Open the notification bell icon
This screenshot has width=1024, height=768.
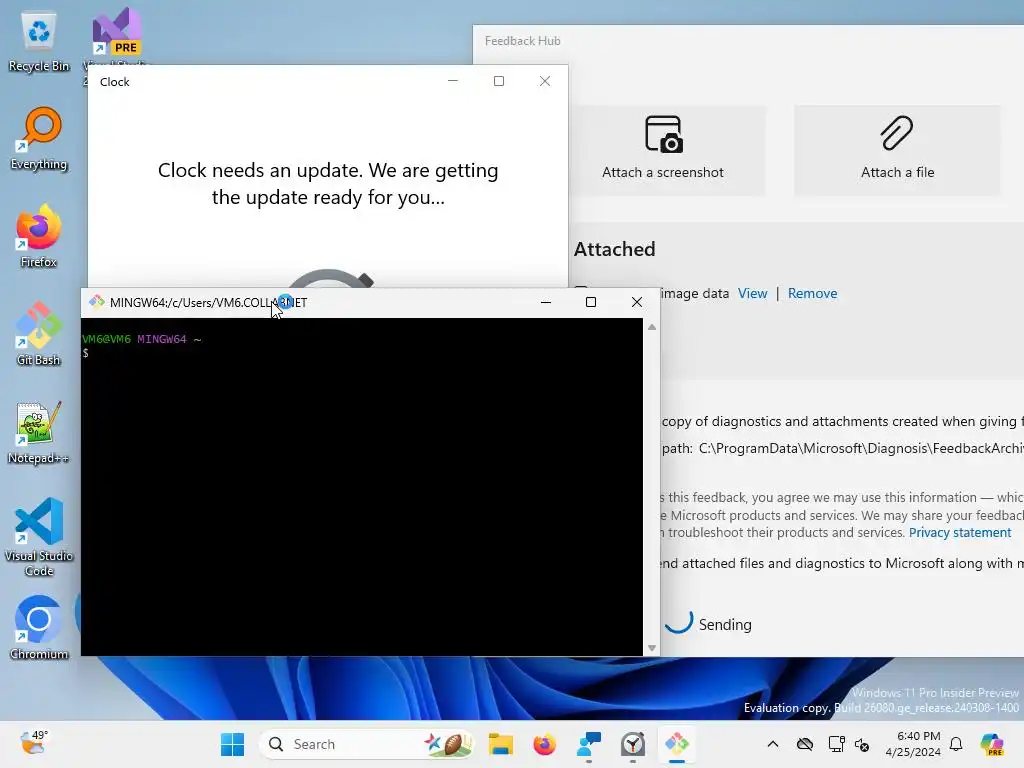956,744
